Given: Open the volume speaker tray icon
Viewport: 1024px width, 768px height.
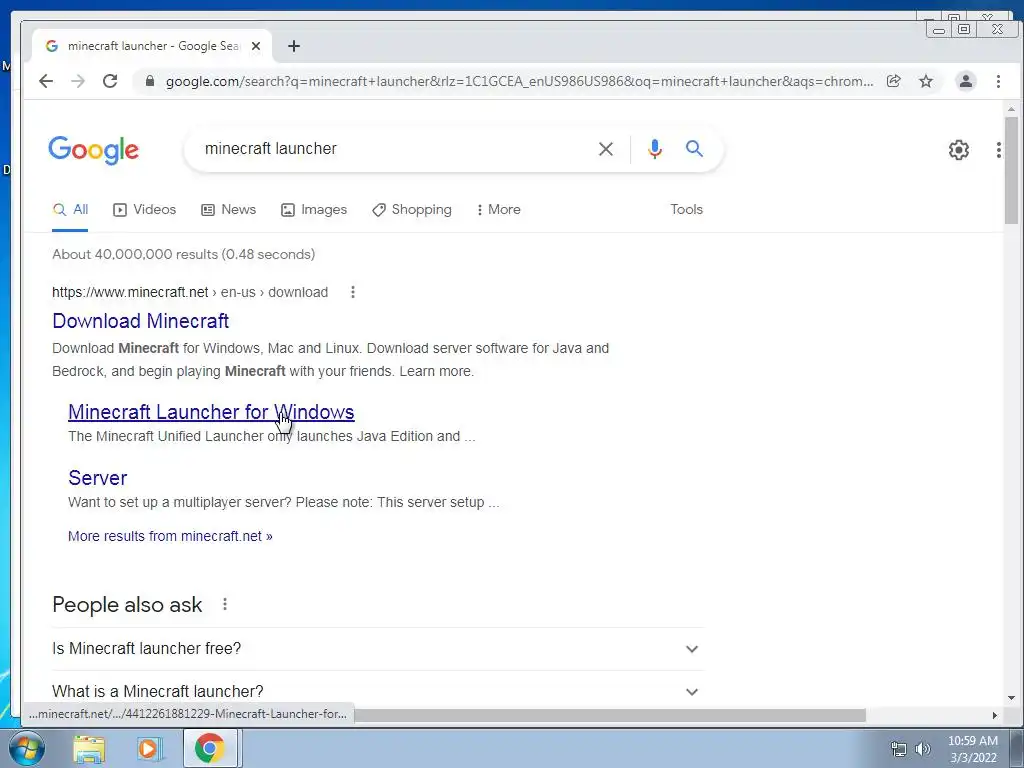Looking at the screenshot, I should pyautogui.click(x=923, y=749).
